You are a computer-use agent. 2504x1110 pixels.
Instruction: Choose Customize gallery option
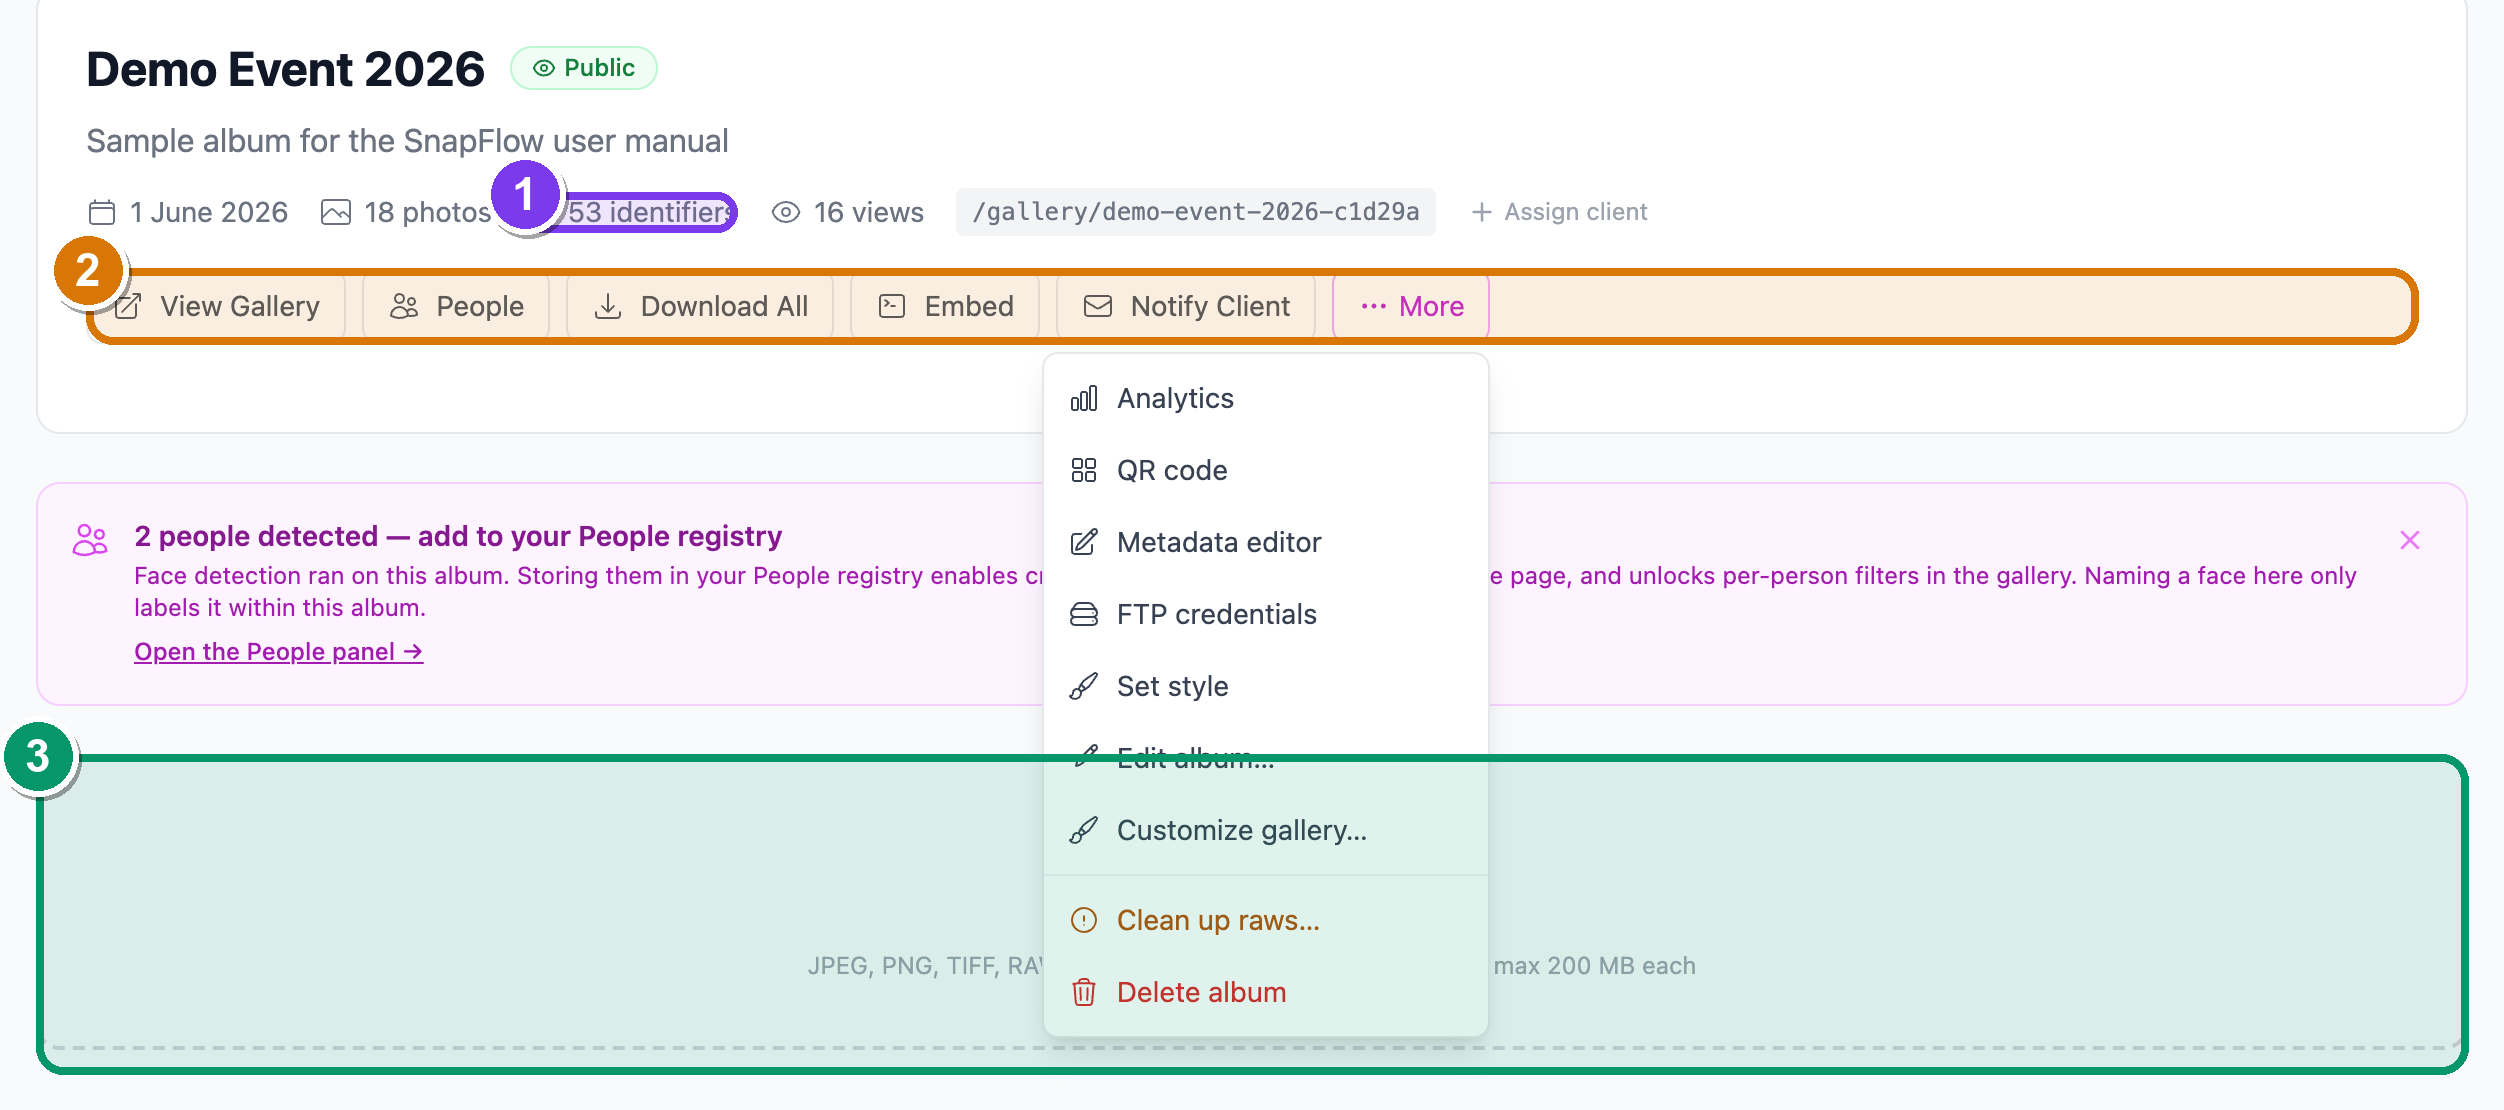pos(1265,830)
